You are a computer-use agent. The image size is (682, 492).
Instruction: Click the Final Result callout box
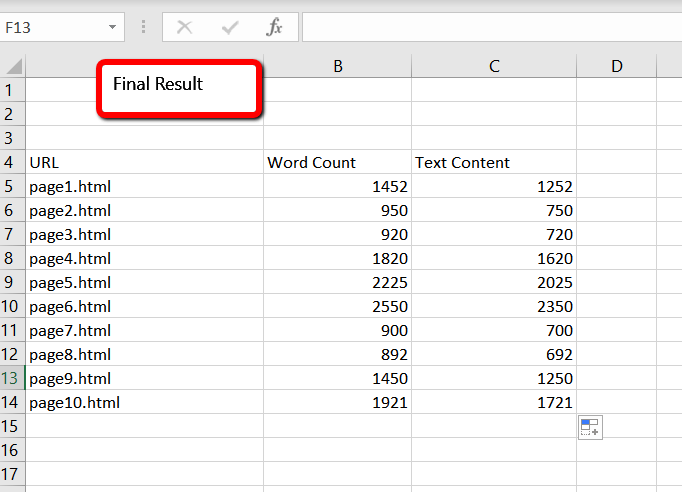[180, 88]
